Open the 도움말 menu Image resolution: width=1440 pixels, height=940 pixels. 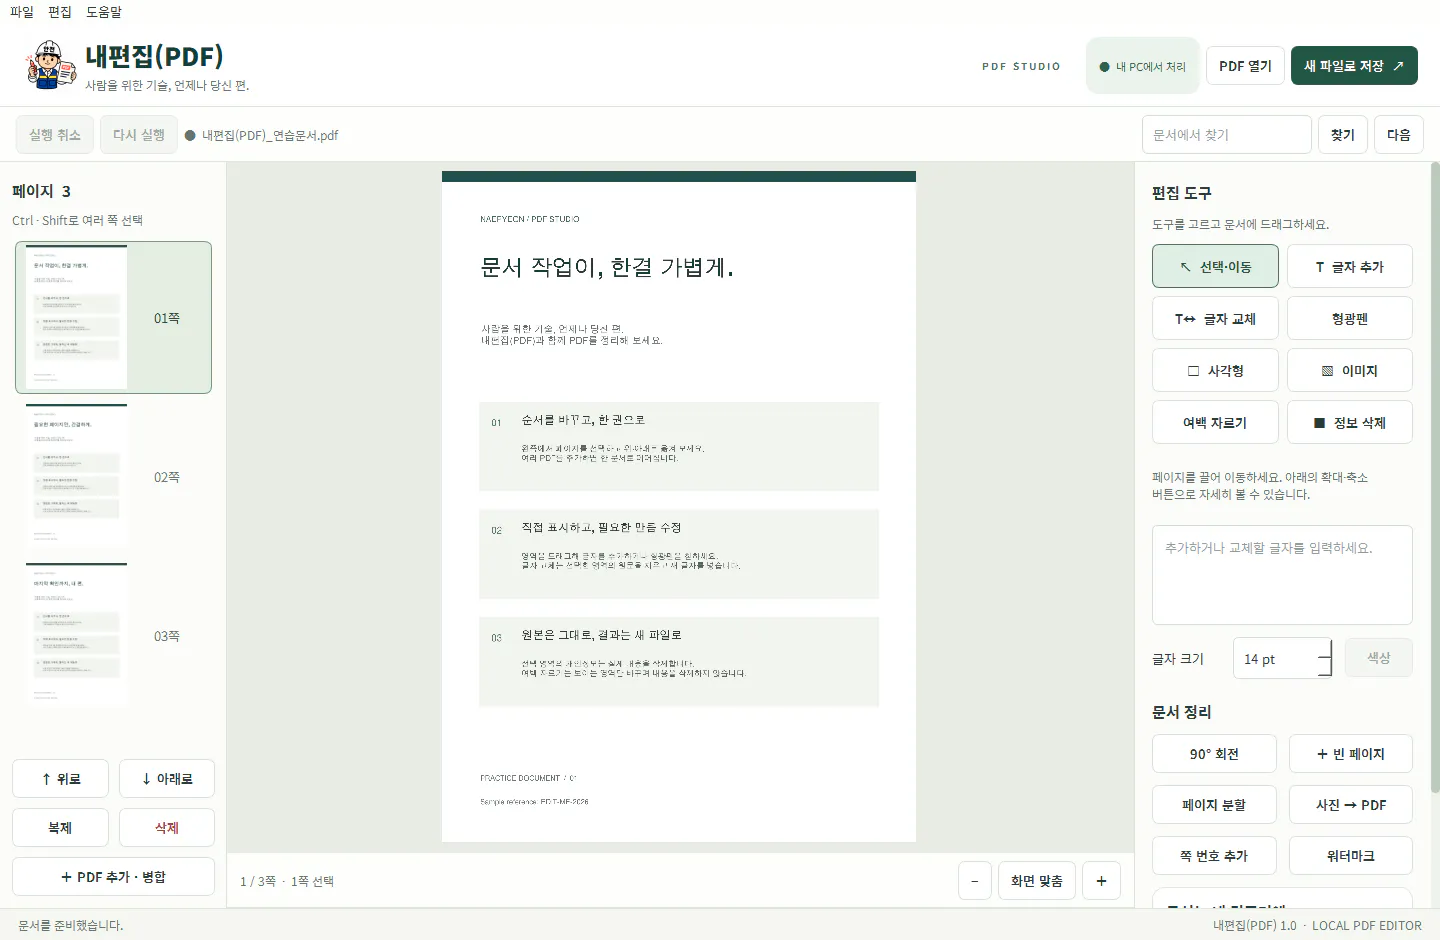coord(104,12)
